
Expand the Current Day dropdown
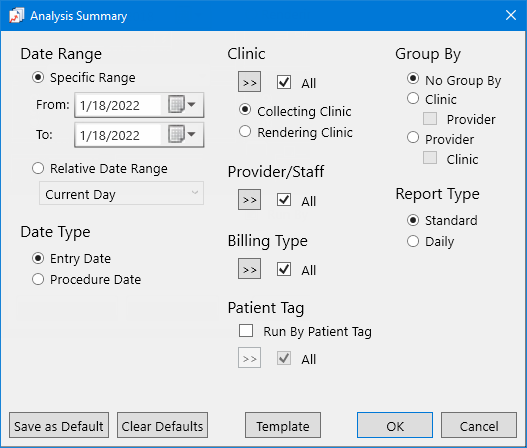(121, 193)
